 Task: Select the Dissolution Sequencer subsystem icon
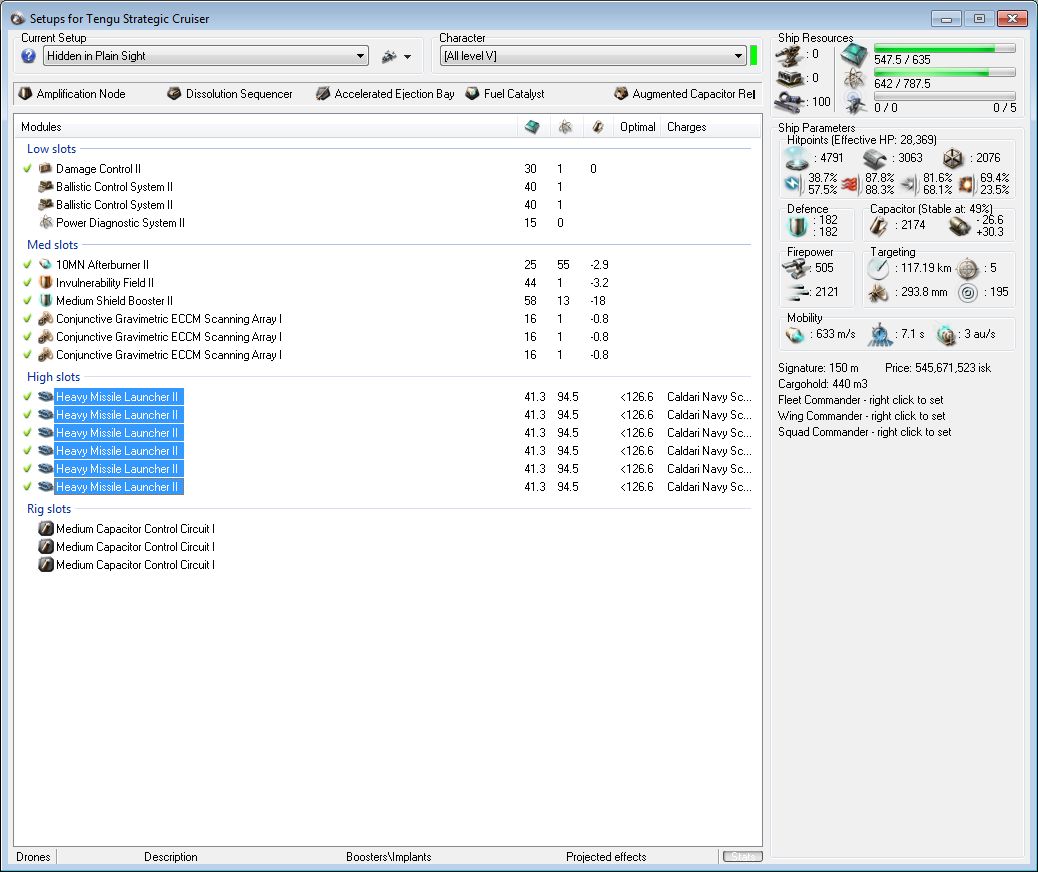175,94
